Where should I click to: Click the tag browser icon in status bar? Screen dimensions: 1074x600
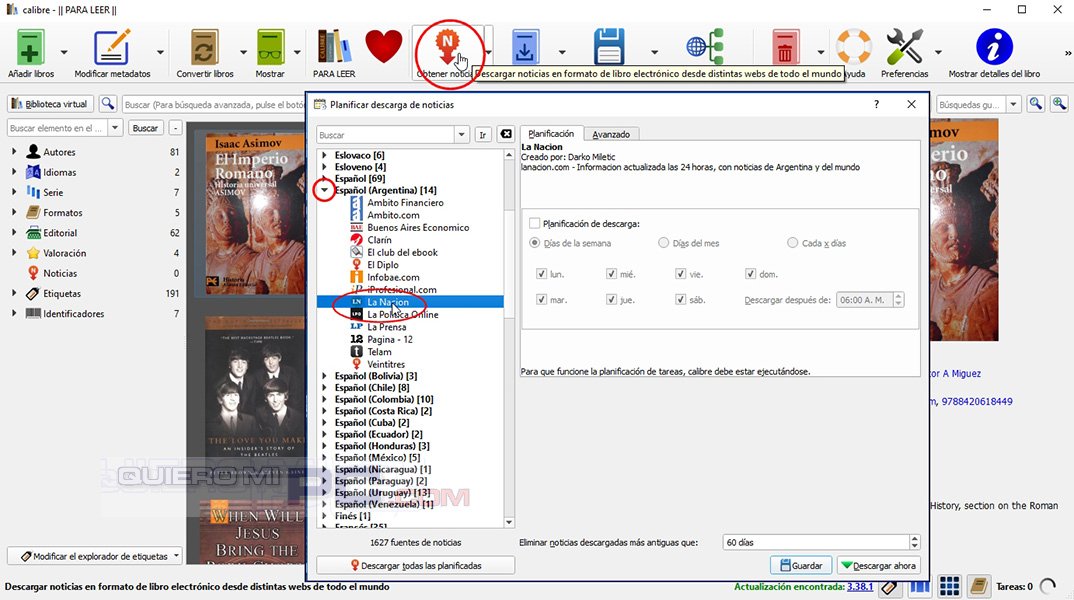pos(890,587)
